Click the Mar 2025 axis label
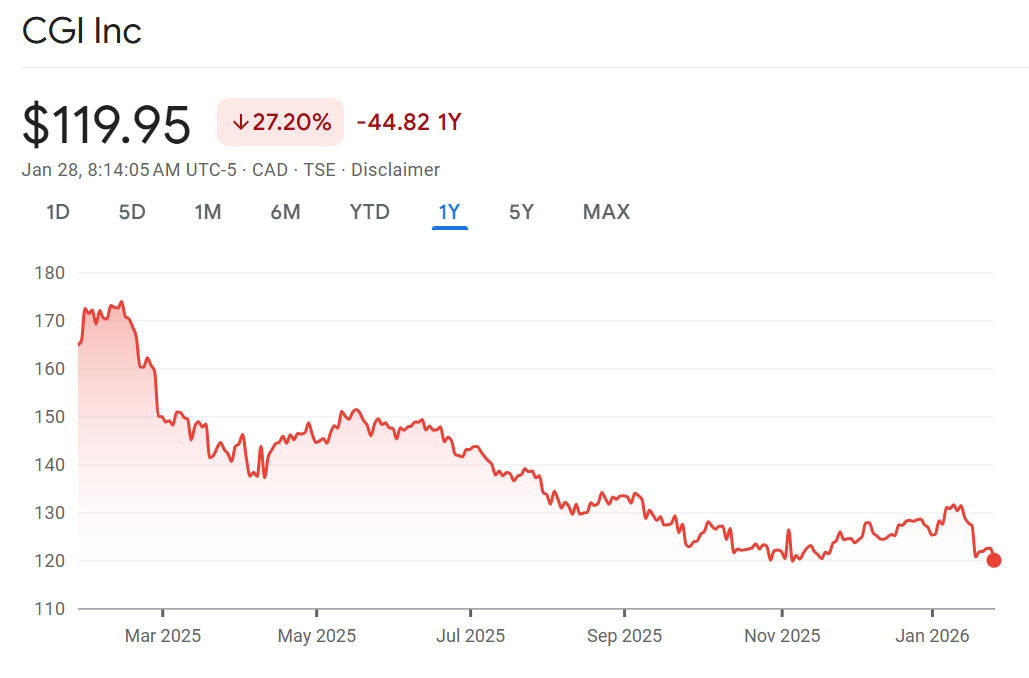This screenshot has height=678, width=1029. pyautogui.click(x=163, y=636)
